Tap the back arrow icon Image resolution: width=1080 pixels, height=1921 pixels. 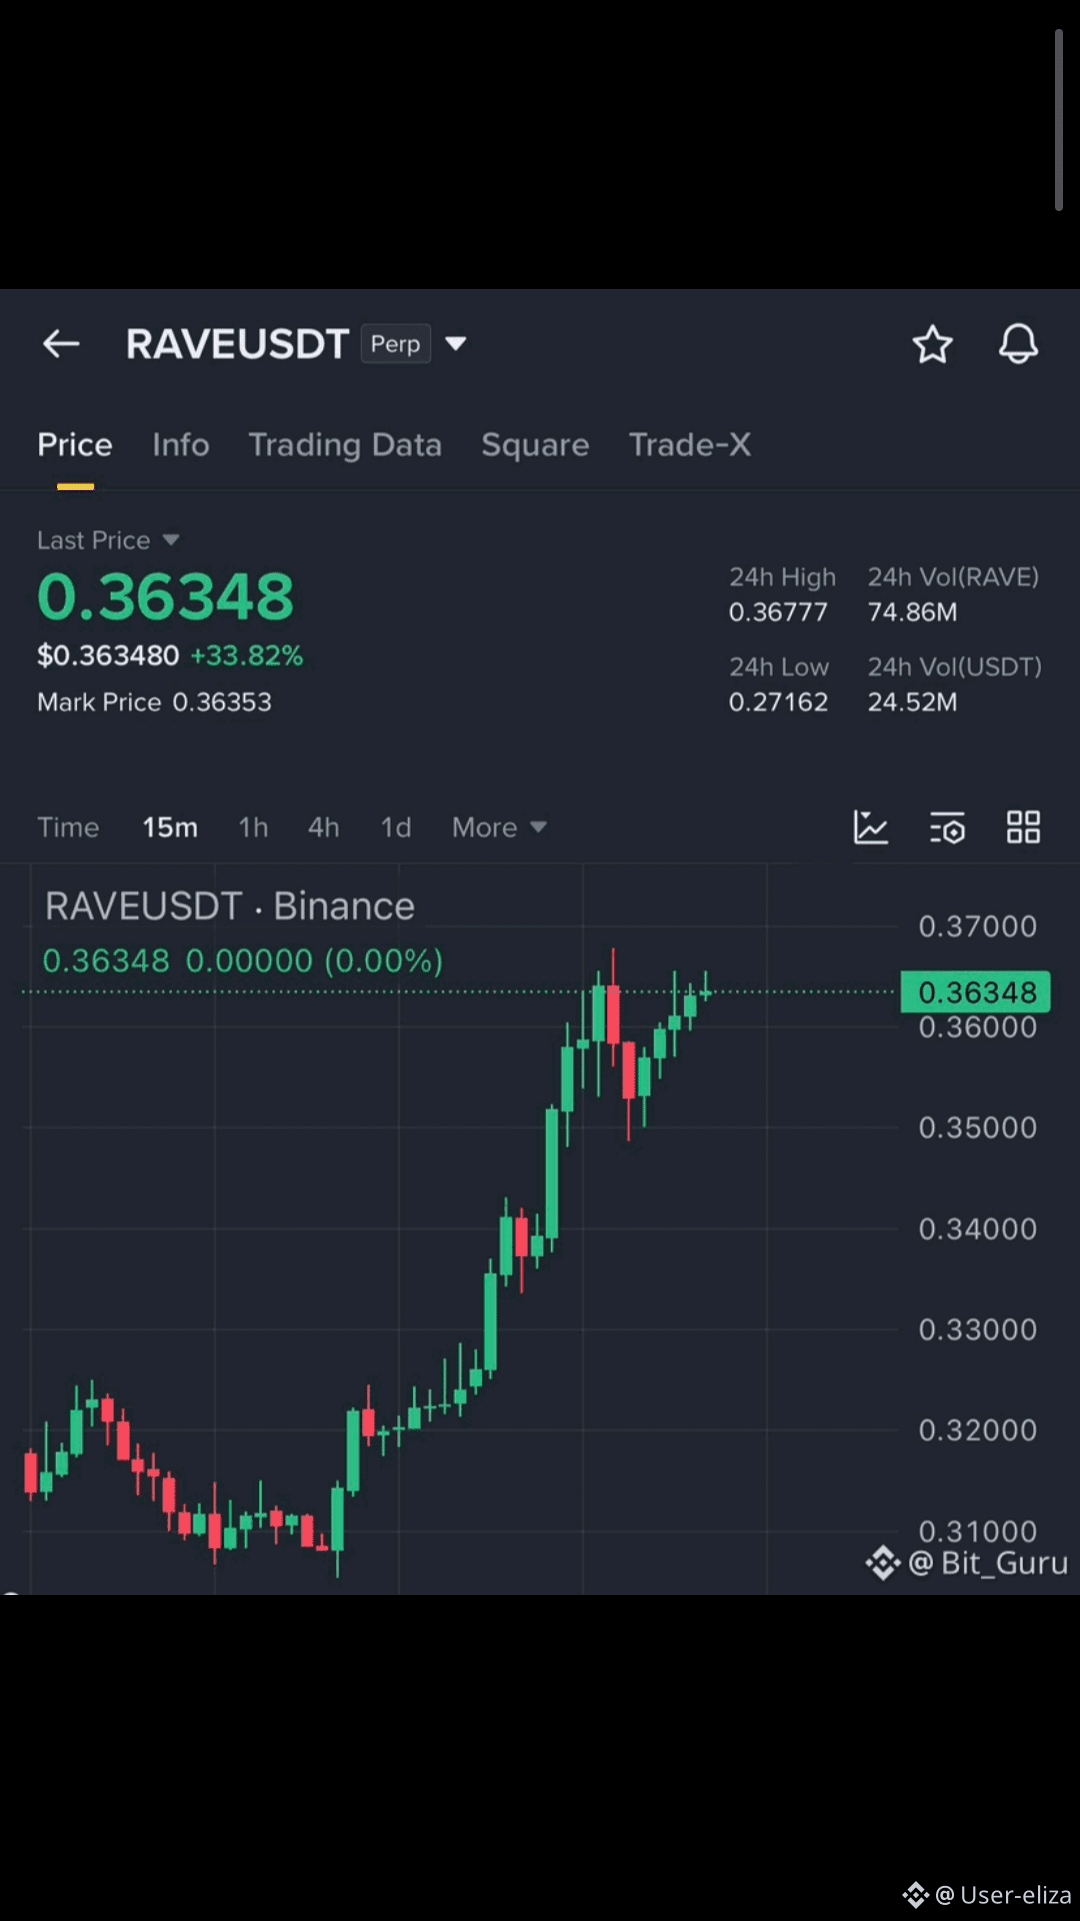point(61,344)
